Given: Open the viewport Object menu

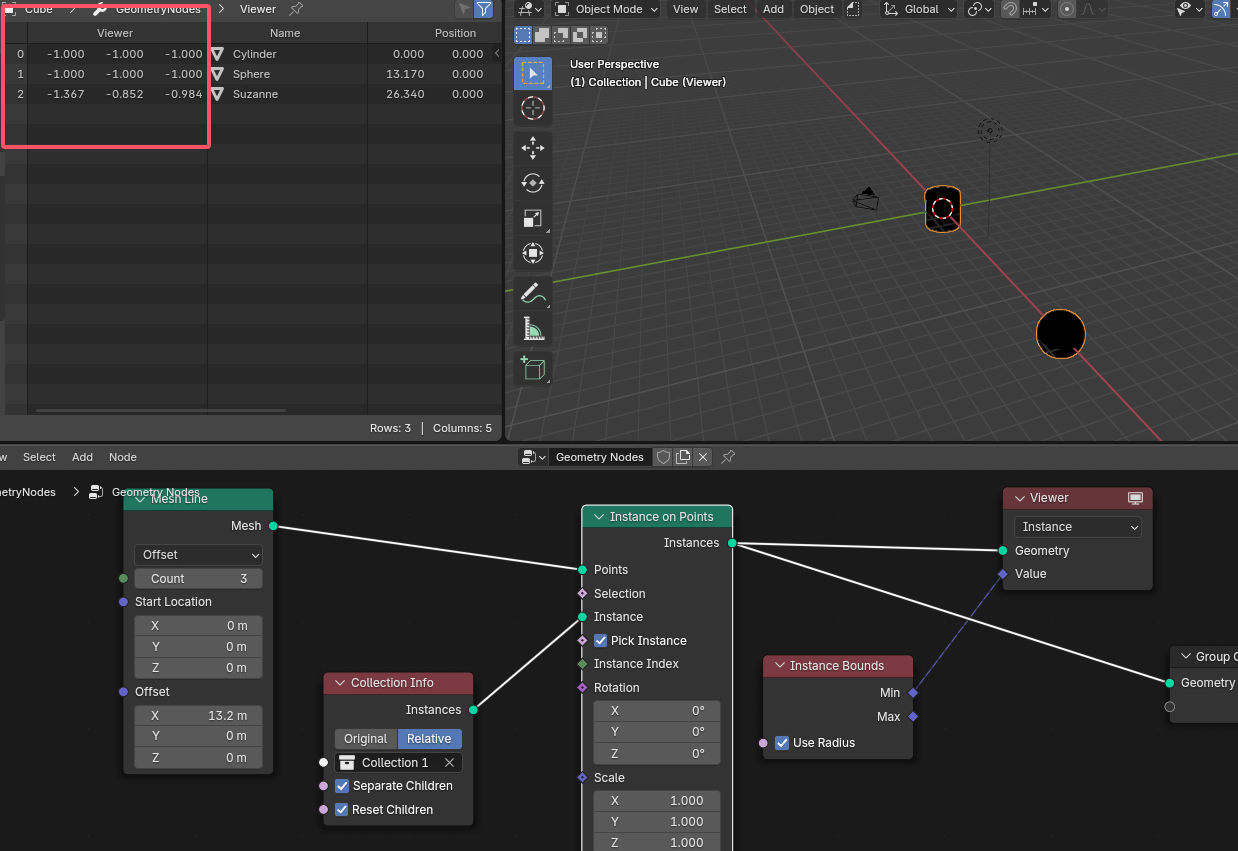Looking at the screenshot, I should click(817, 9).
